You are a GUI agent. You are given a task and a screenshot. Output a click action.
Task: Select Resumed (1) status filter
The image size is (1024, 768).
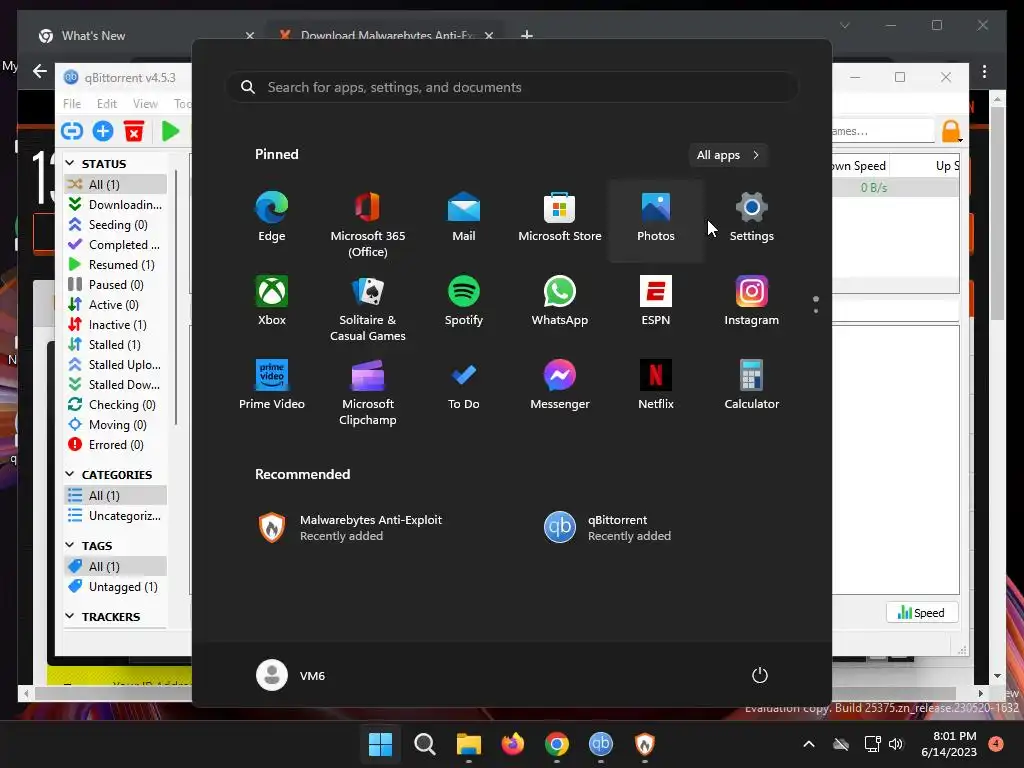(116, 264)
